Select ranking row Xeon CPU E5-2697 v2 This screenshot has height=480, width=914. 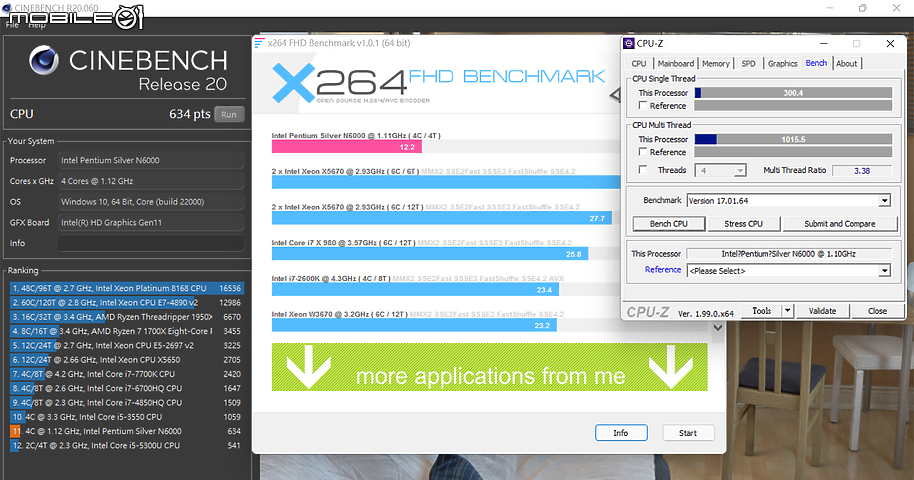click(x=126, y=345)
